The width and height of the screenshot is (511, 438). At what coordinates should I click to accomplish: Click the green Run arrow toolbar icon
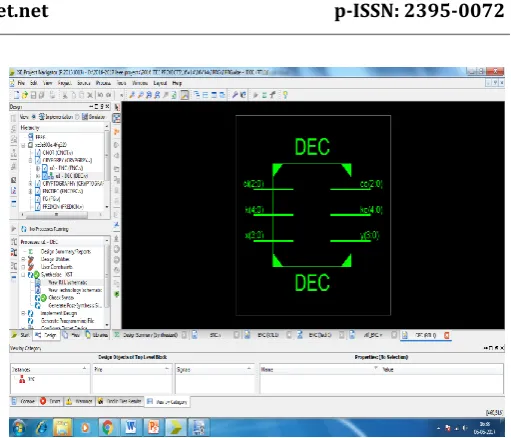pyautogui.click(x=255, y=95)
